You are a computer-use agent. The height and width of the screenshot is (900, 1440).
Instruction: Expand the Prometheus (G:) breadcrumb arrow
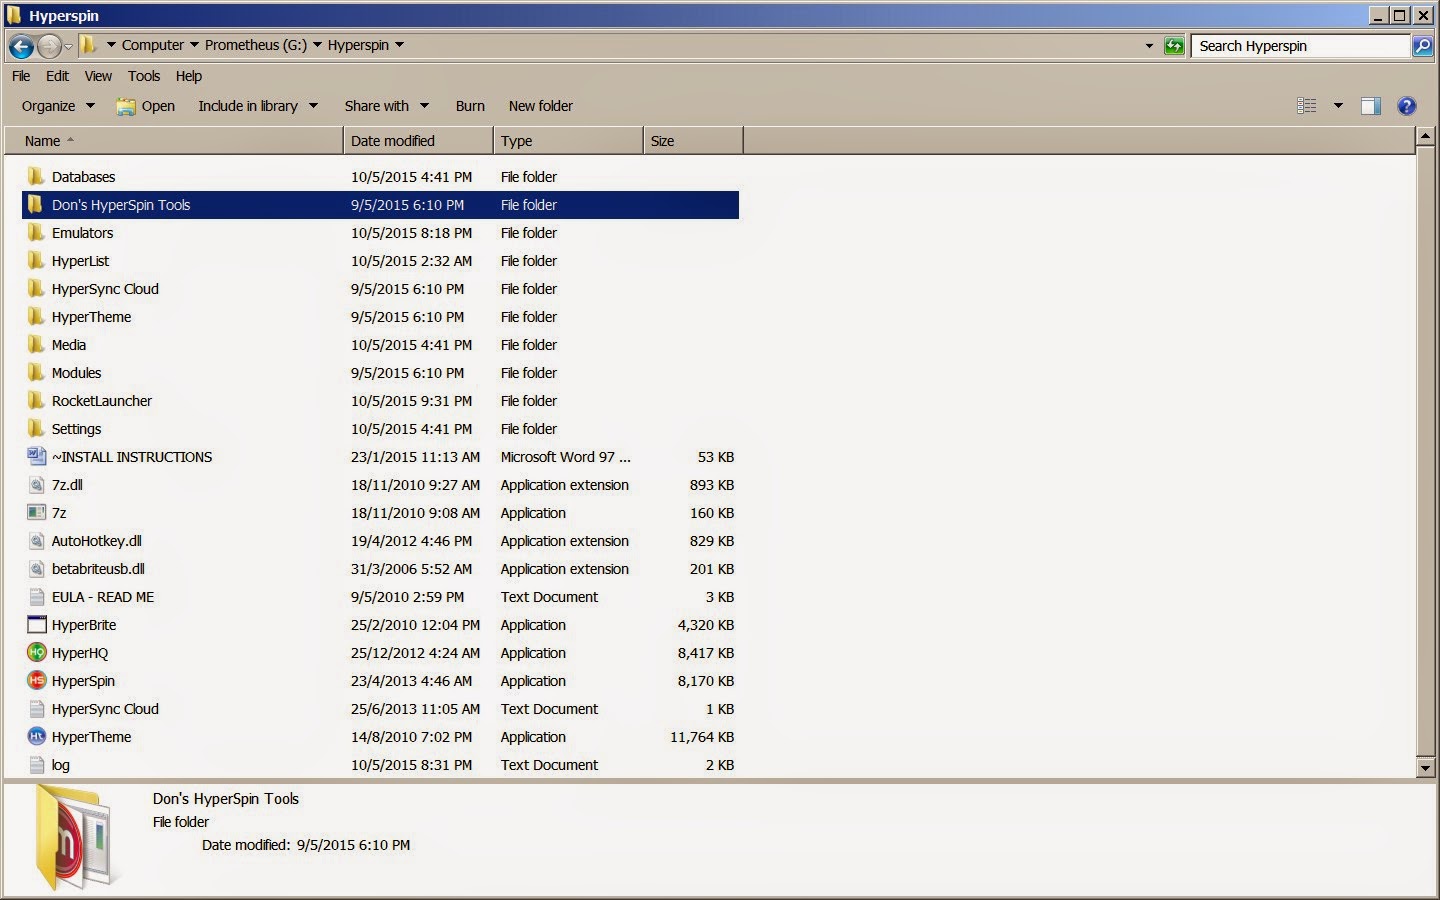(317, 45)
